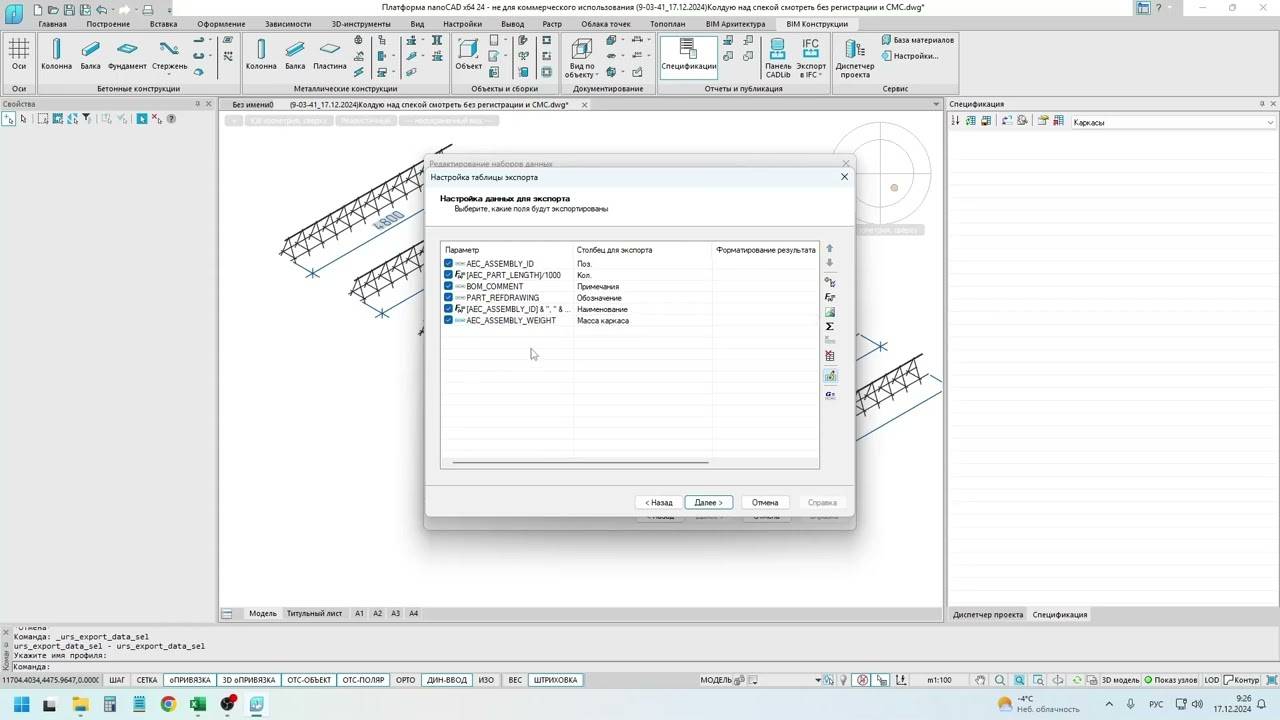Open Excel from the taskbar
This screenshot has height=720, width=1280.
pyautogui.click(x=198, y=704)
